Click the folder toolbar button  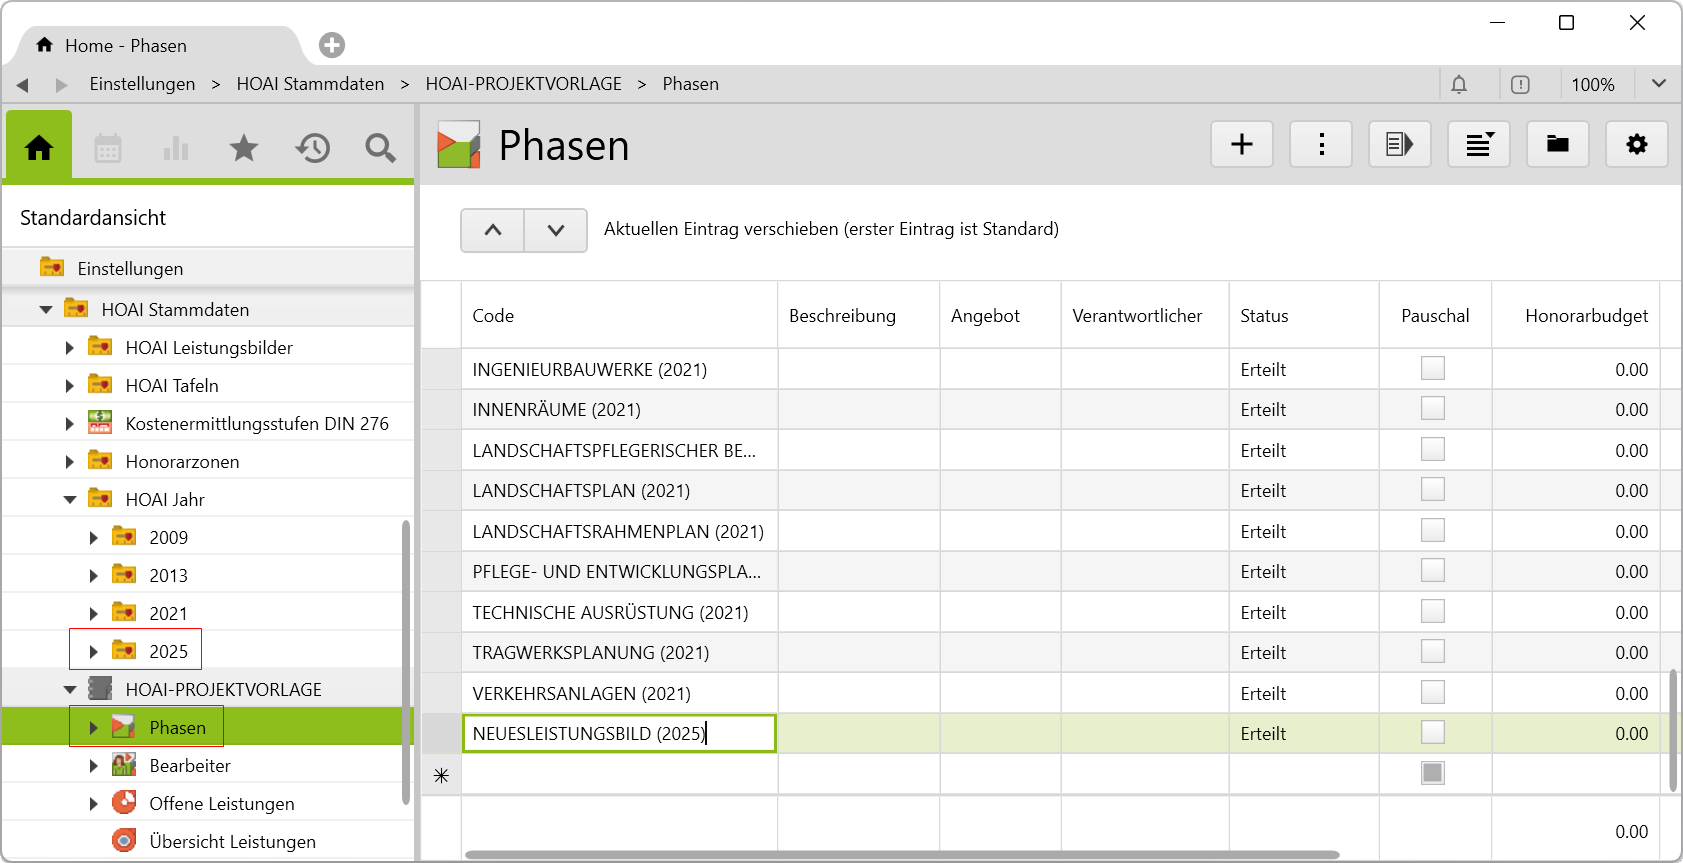(x=1558, y=144)
